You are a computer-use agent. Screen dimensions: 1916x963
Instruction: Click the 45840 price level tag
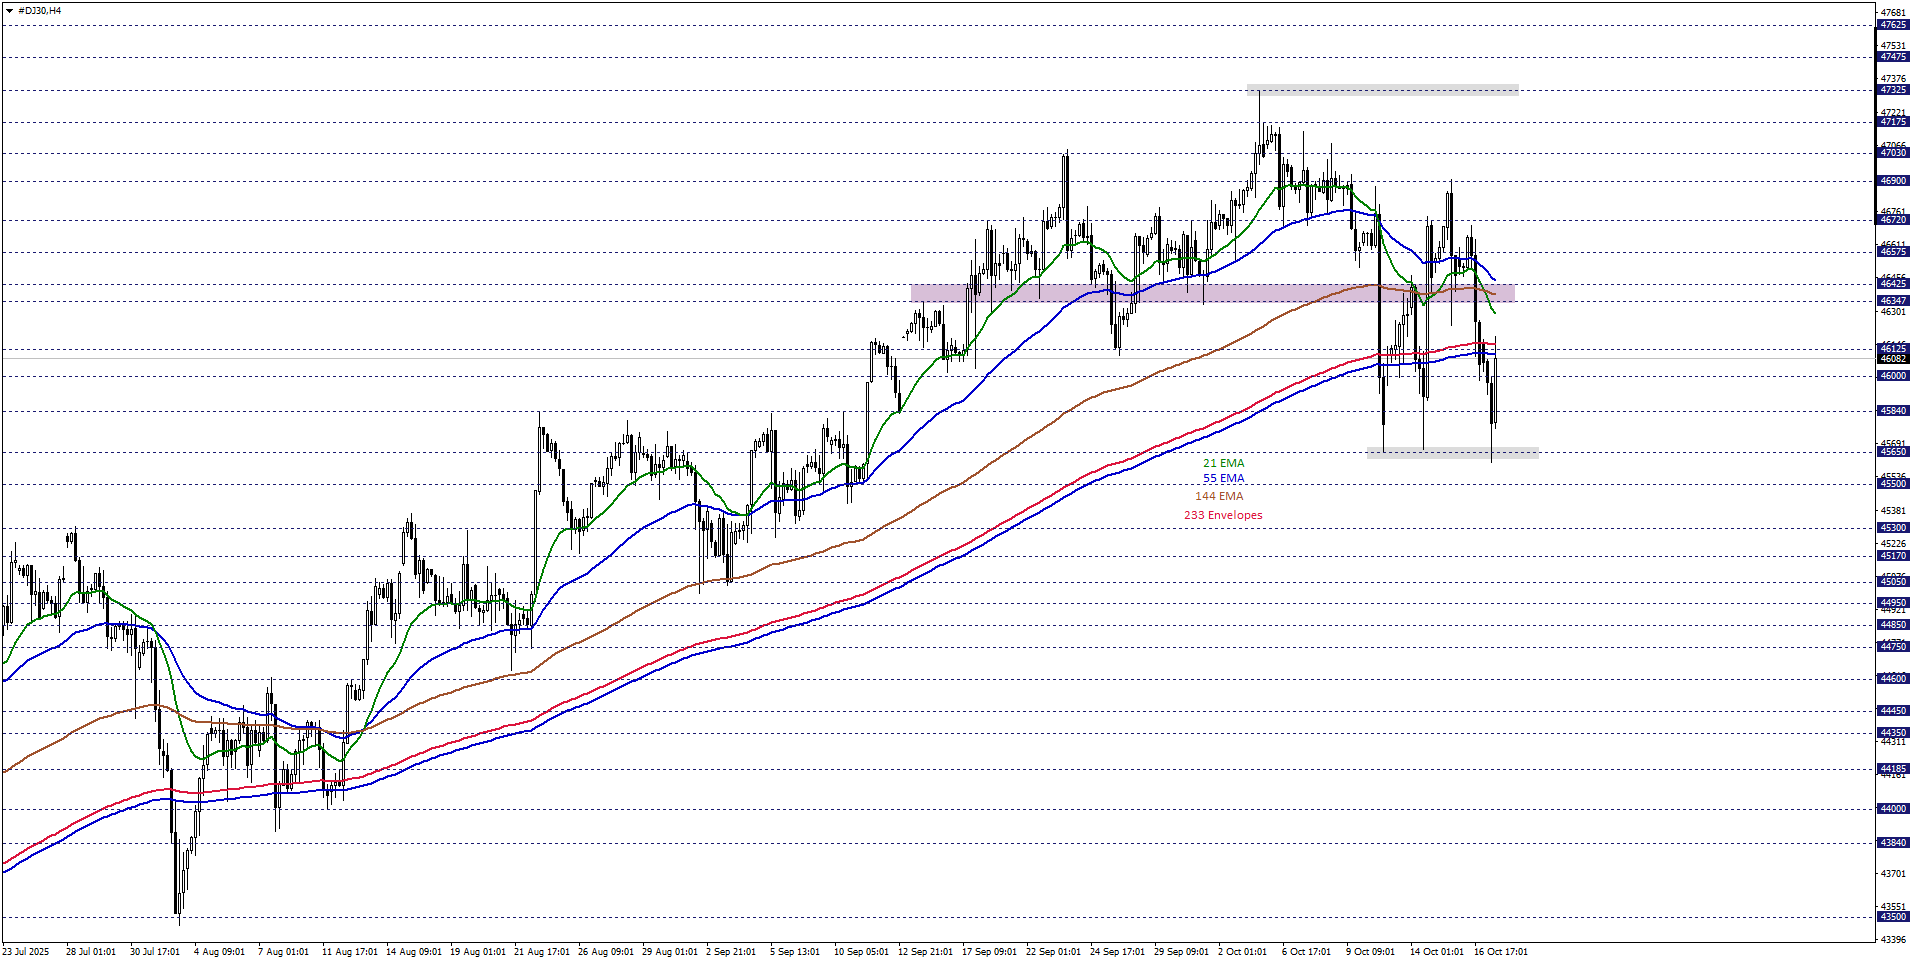click(x=1893, y=411)
